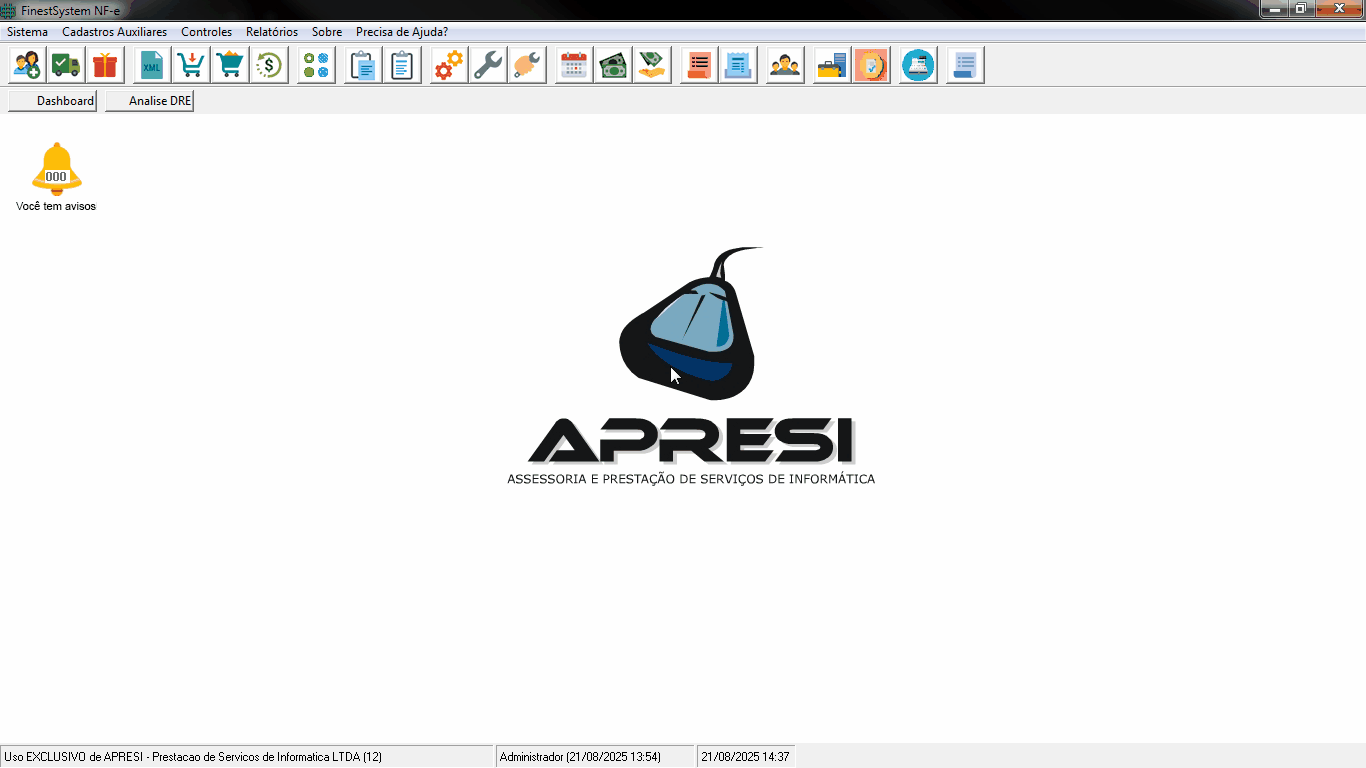Image resolution: width=1366 pixels, height=768 pixels.
Task: Click the orange double gears icon
Action: point(449,66)
